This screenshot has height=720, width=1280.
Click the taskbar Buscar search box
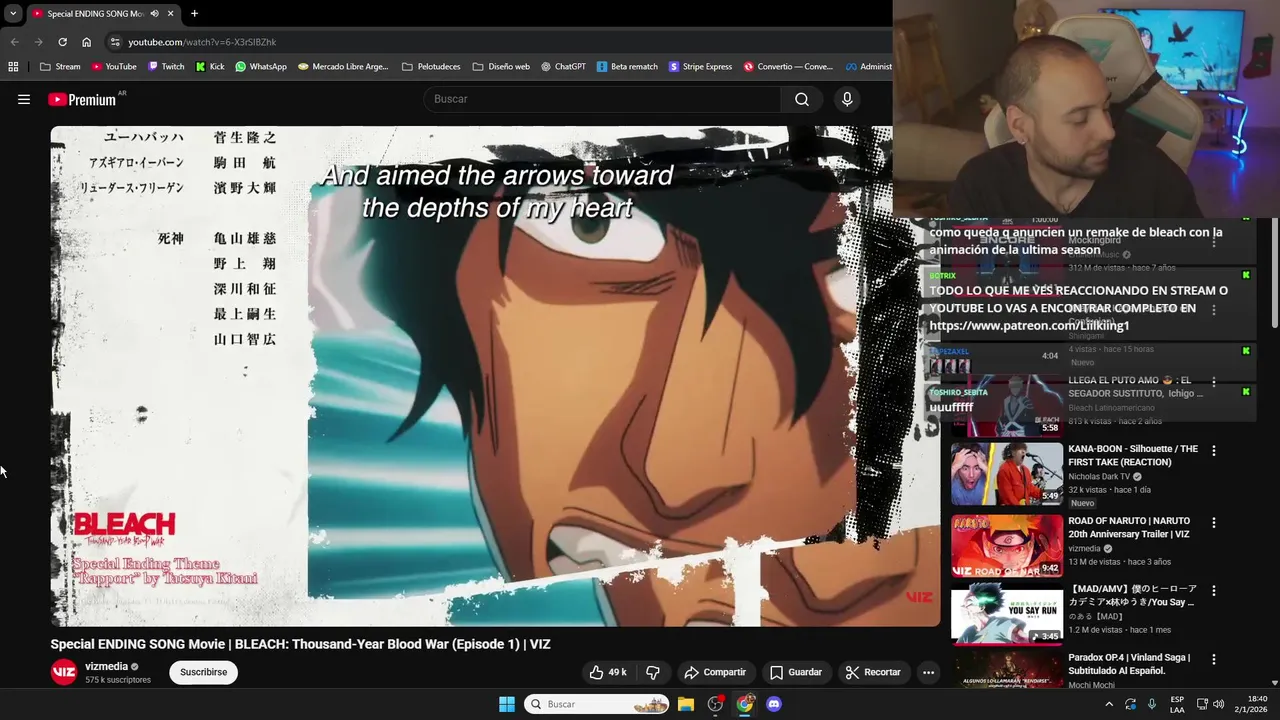click(597, 704)
